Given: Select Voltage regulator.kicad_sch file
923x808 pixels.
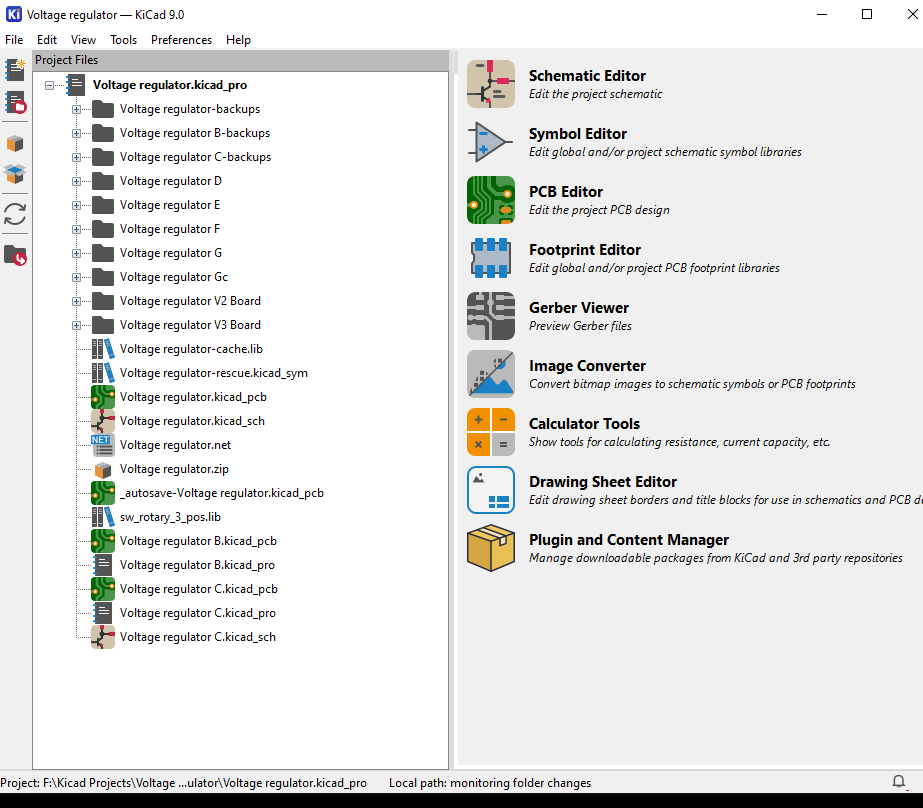Looking at the screenshot, I should click(192, 421).
